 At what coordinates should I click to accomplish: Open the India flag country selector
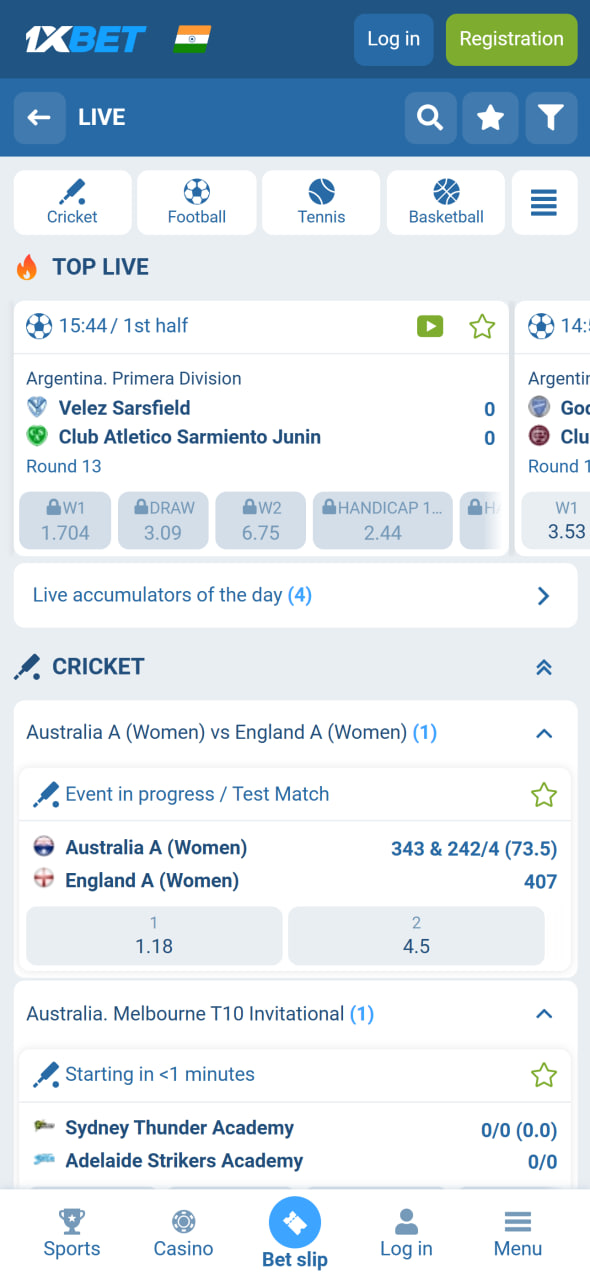pyautogui.click(x=192, y=39)
